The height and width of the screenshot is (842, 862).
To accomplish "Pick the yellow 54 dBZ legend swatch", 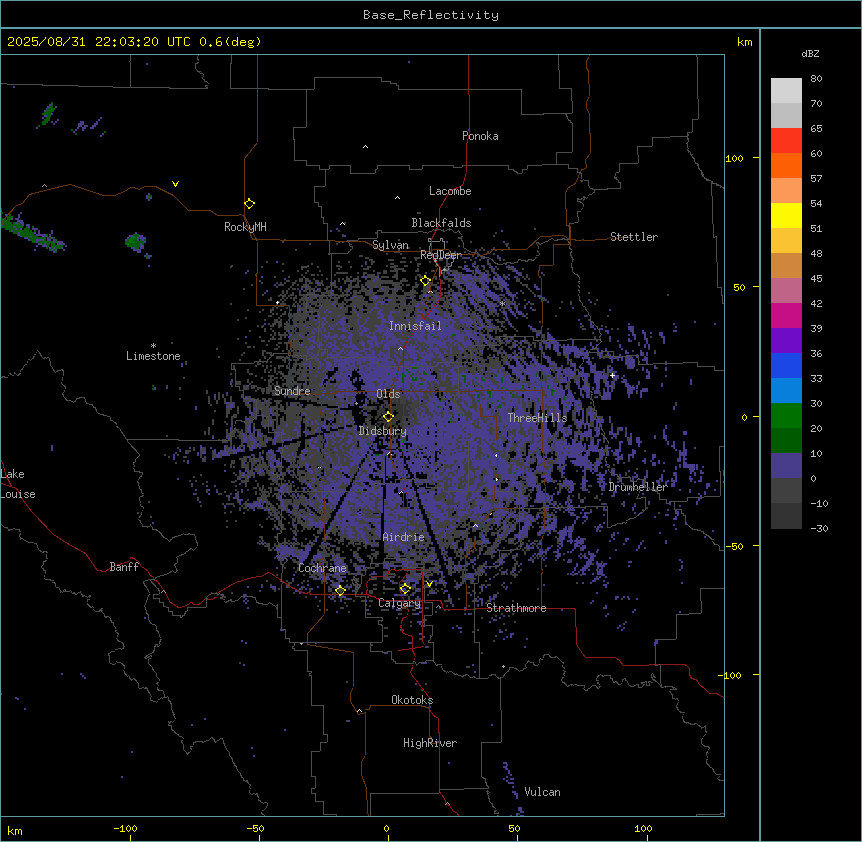I will pos(786,215).
